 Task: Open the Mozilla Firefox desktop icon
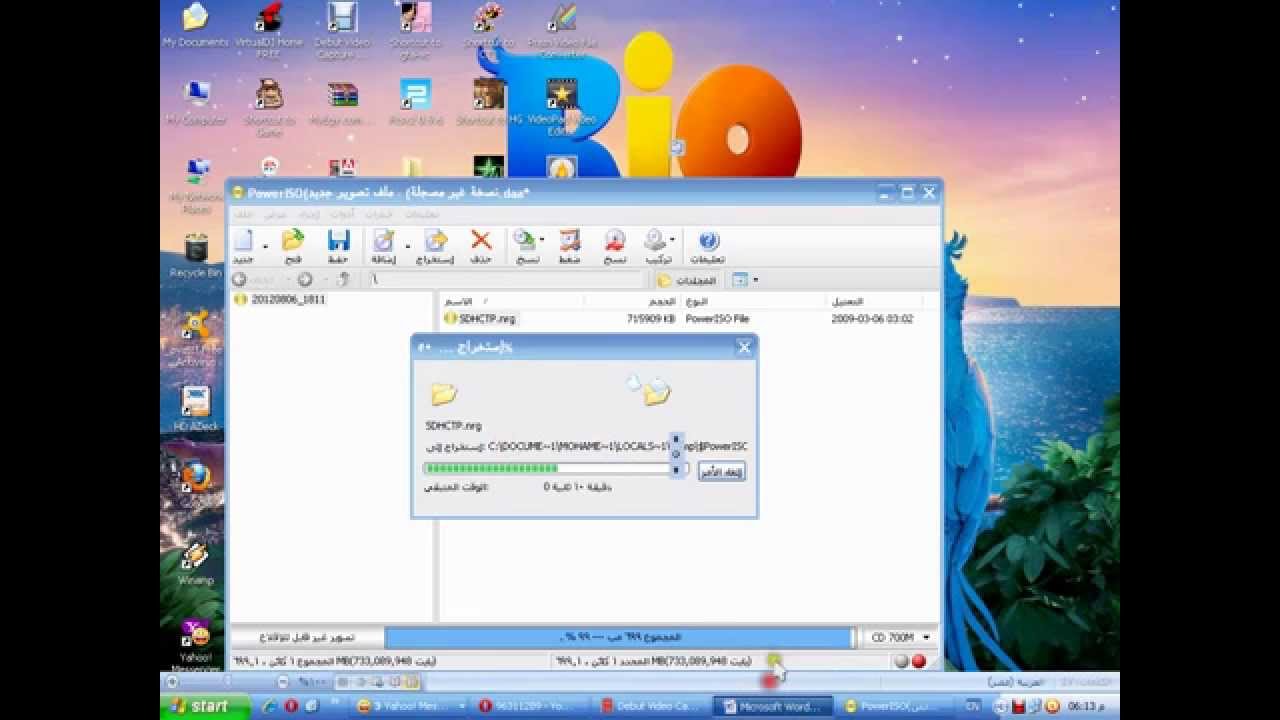[x=196, y=477]
